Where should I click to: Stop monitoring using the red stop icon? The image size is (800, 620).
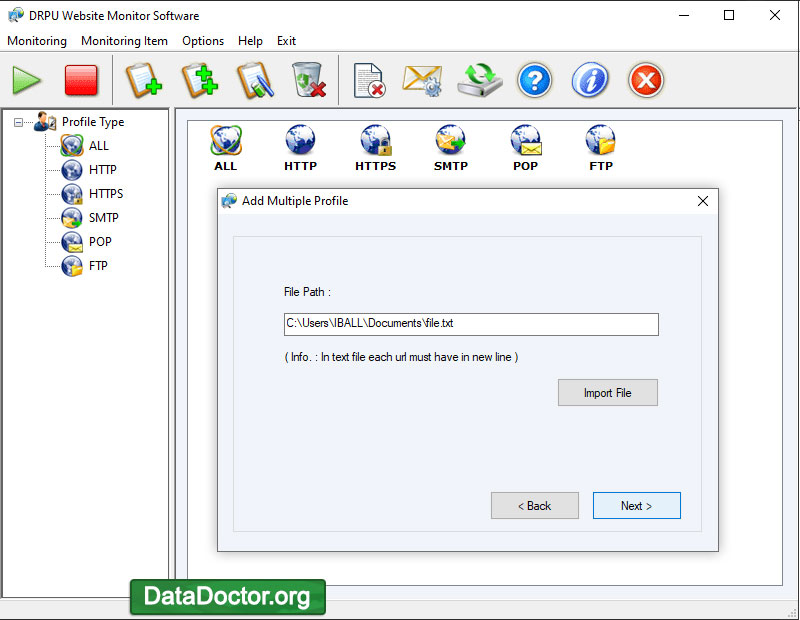click(x=81, y=82)
